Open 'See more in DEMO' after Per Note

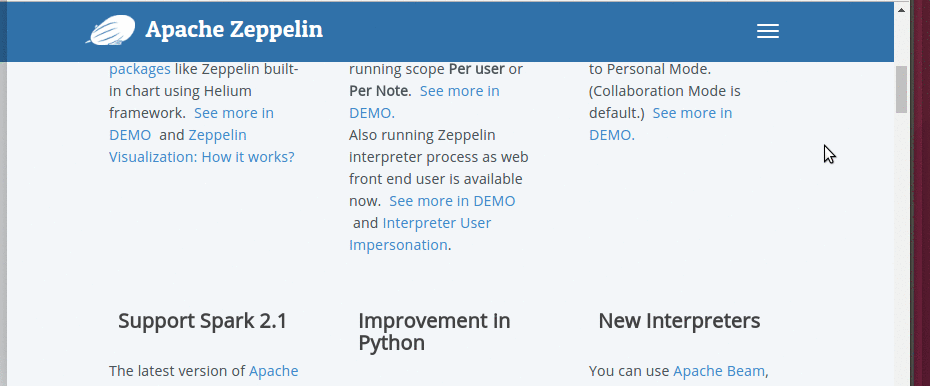pos(424,102)
